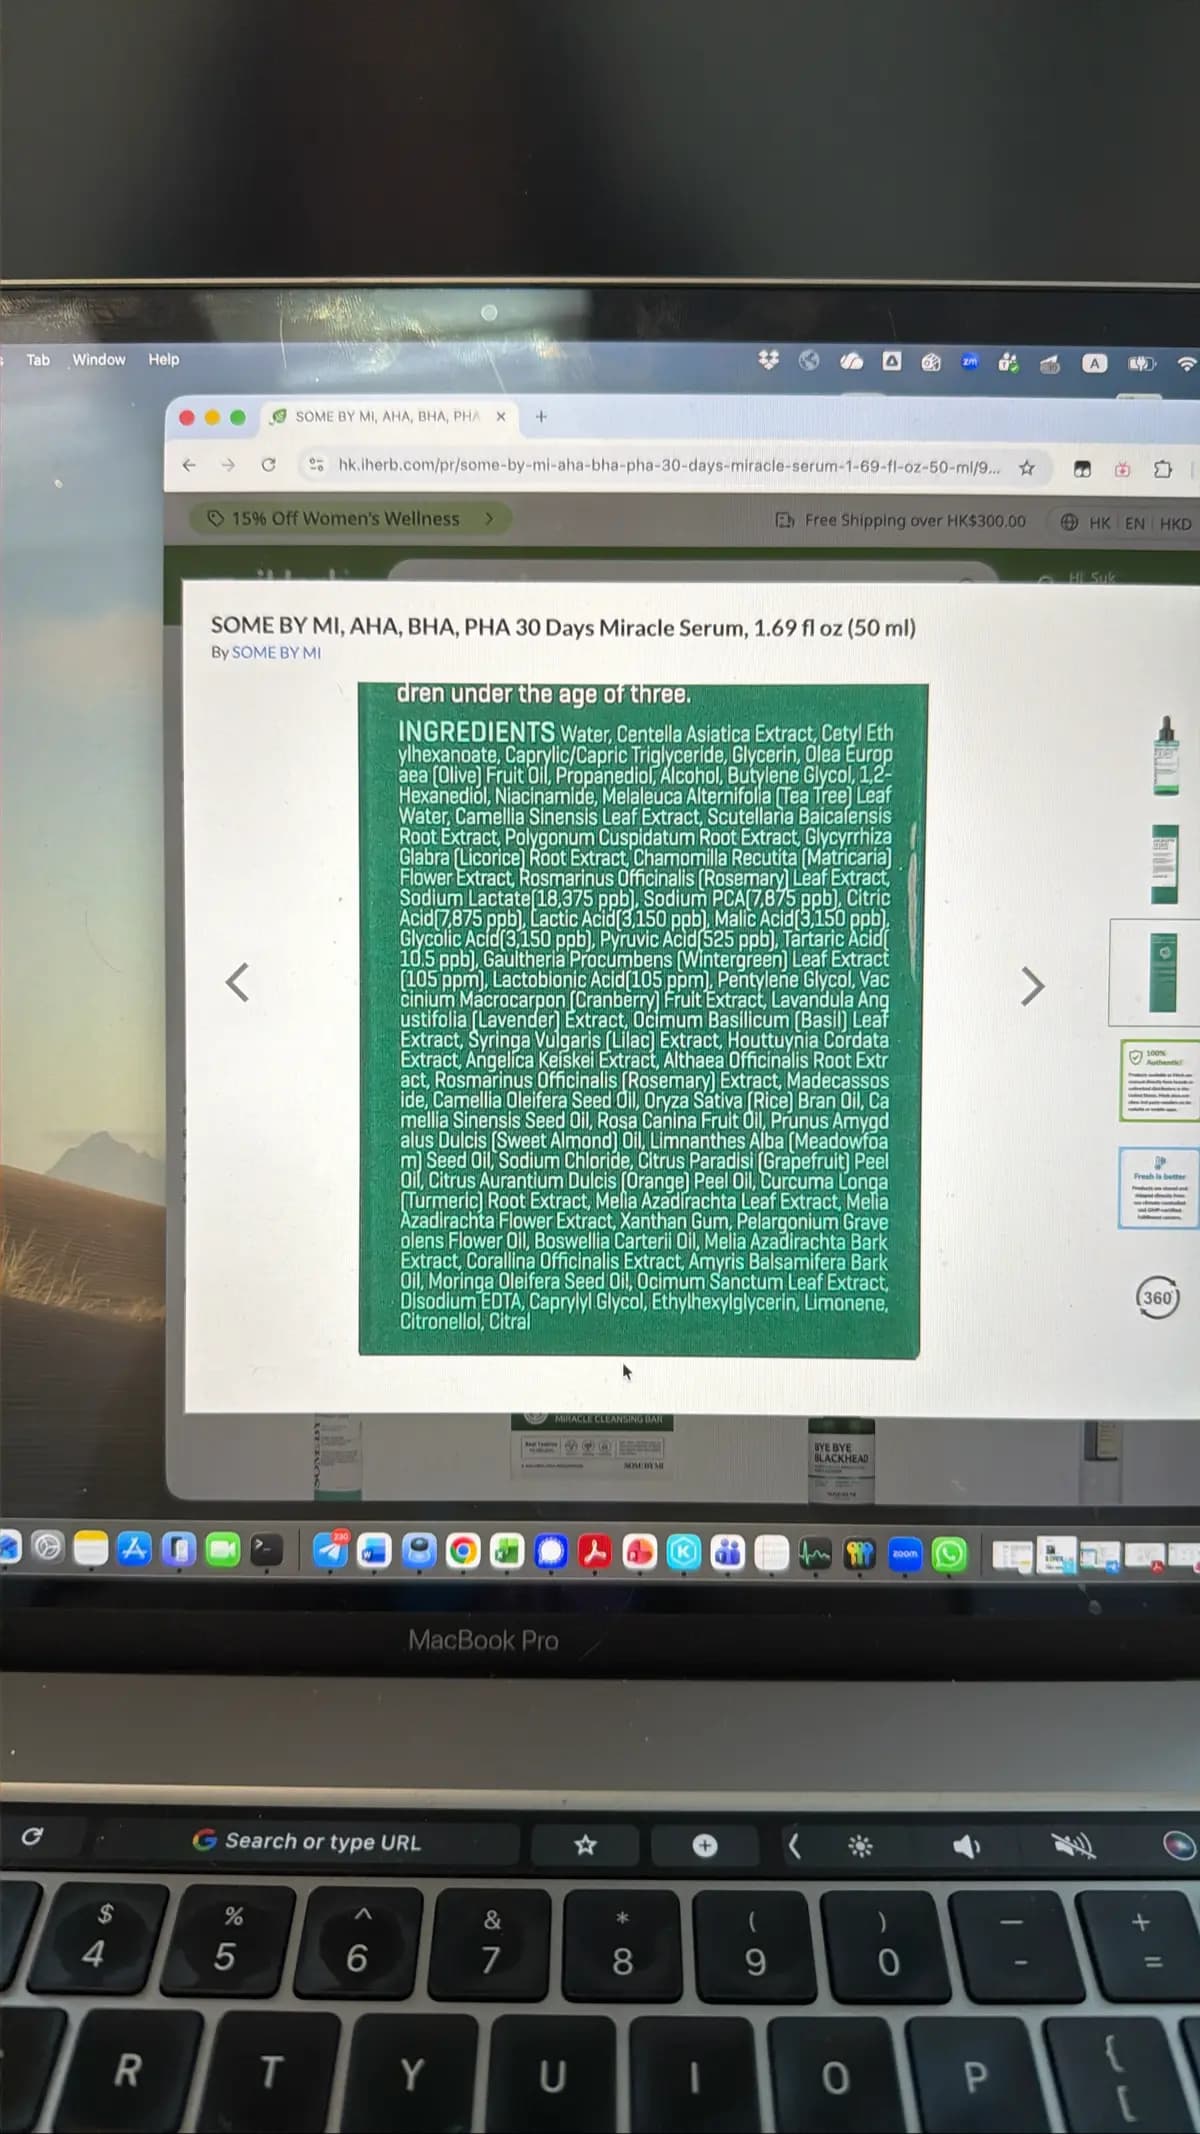Open Dropbox from the menu bar
This screenshot has width=1200, height=2134.
768,360
